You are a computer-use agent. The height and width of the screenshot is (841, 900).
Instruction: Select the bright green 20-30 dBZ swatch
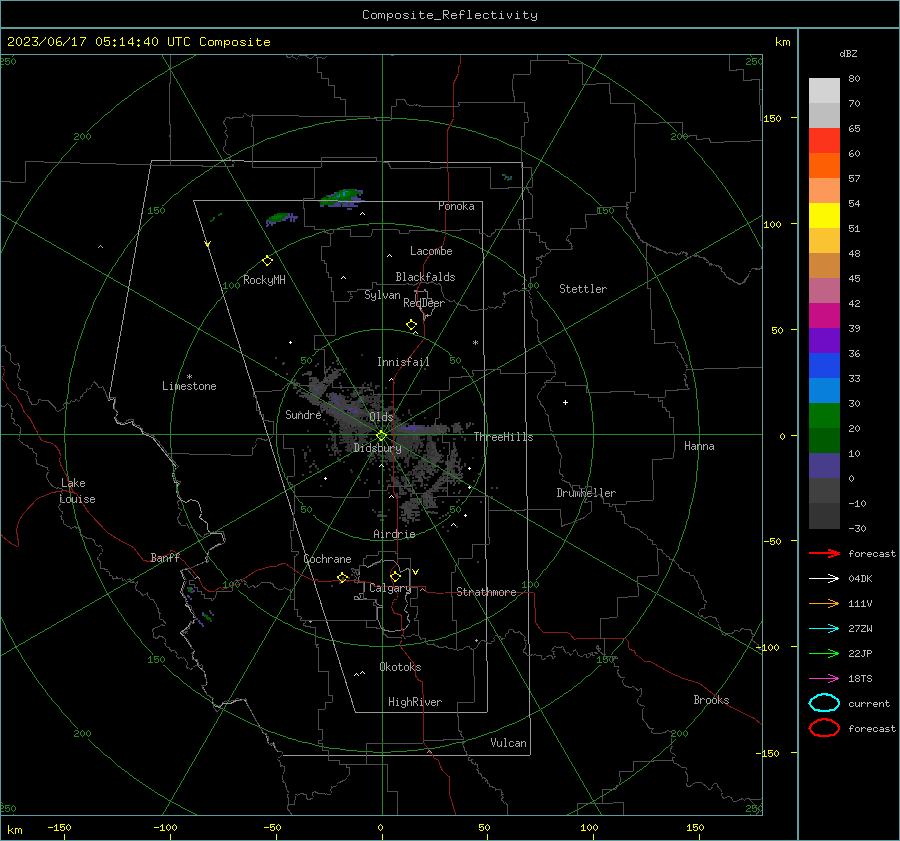click(824, 416)
